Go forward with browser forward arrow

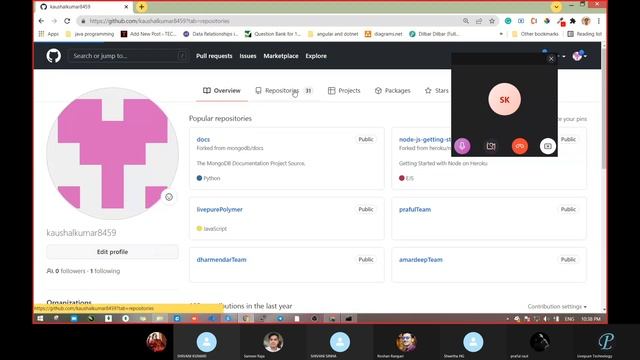click(x=54, y=21)
